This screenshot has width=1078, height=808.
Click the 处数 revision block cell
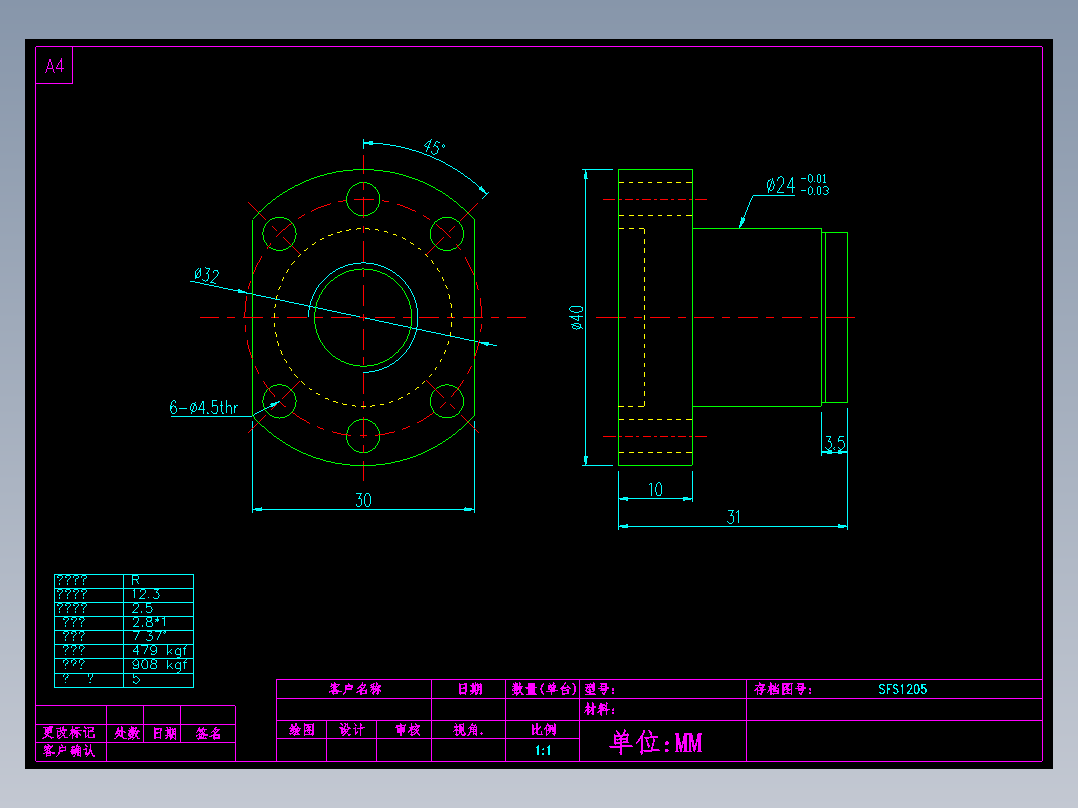(126, 734)
